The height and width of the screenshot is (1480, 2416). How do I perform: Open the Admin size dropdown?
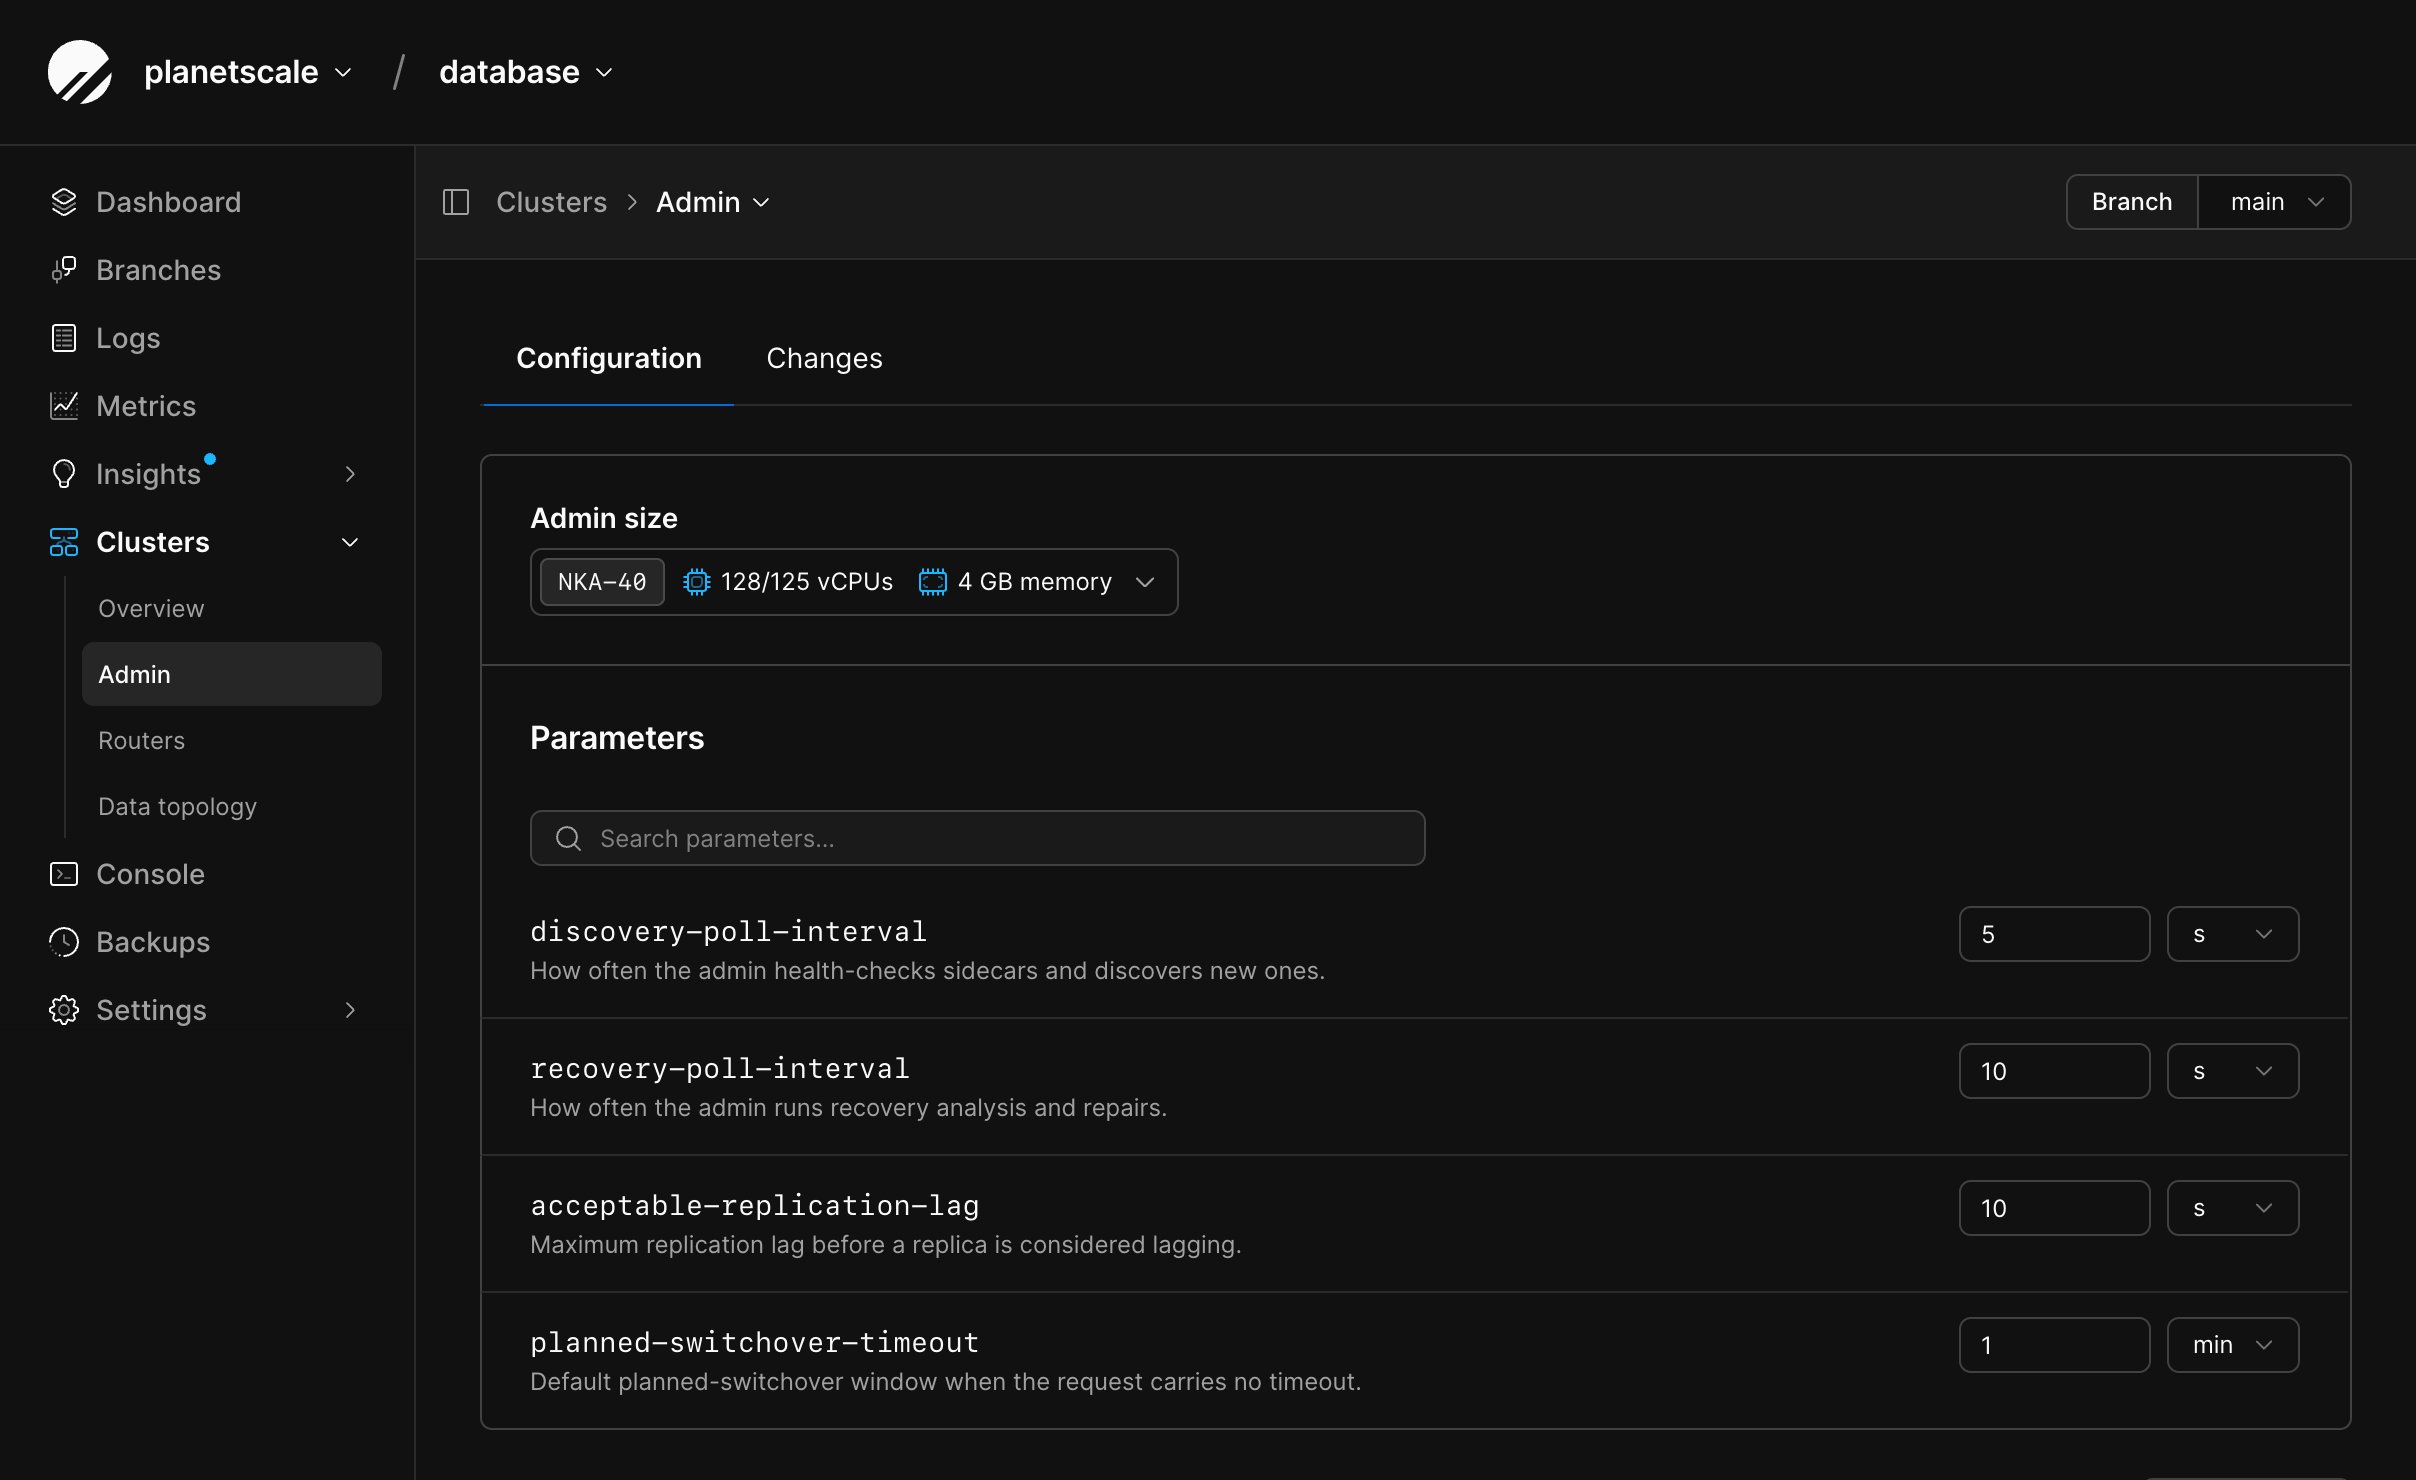pos(854,582)
